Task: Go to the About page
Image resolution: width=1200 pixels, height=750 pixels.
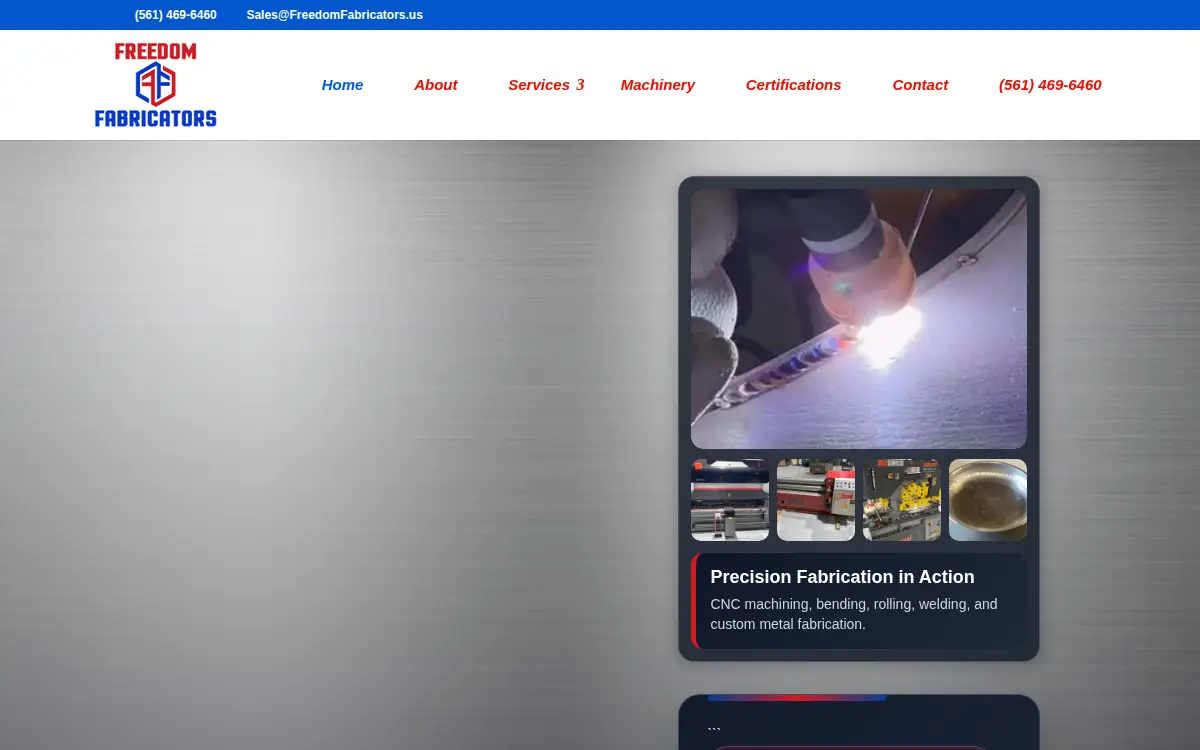Action: (x=436, y=85)
